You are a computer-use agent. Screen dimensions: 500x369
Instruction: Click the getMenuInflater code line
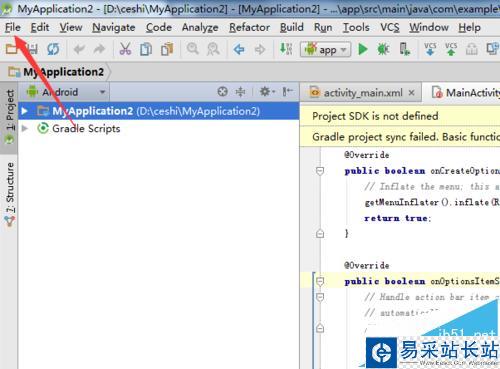pyautogui.click(x=432, y=202)
